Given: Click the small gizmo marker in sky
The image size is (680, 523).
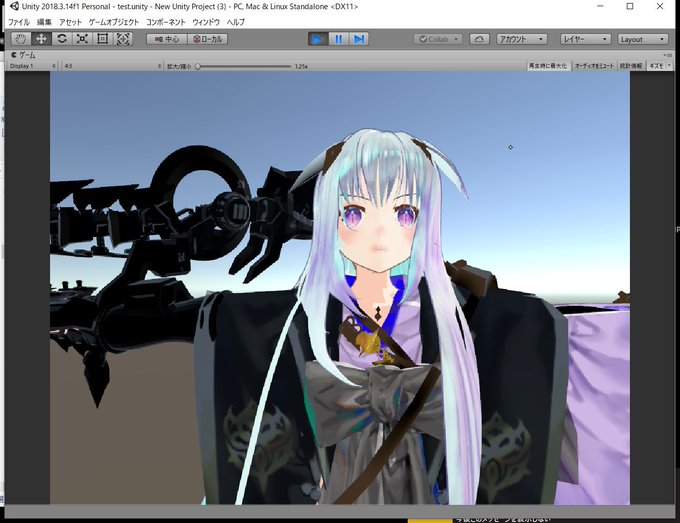Looking at the screenshot, I should click(510, 147).
